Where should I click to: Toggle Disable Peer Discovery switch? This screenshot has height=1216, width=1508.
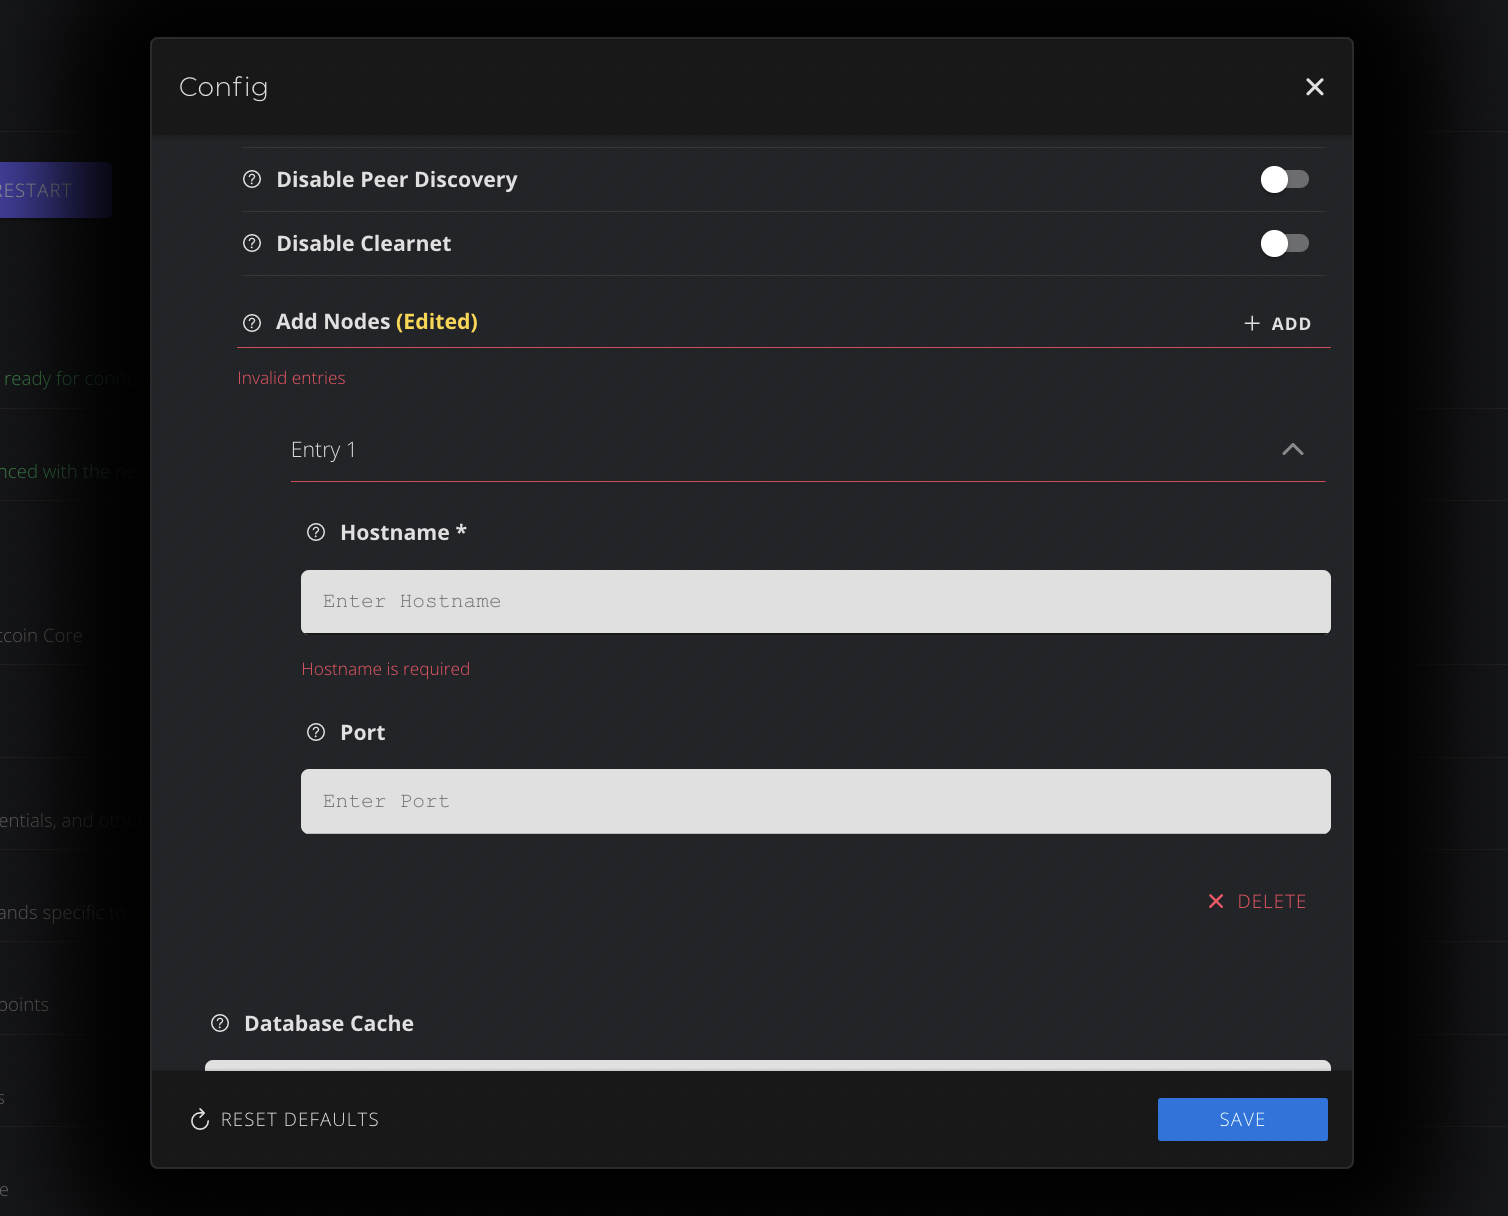(x=1285, y=180)
